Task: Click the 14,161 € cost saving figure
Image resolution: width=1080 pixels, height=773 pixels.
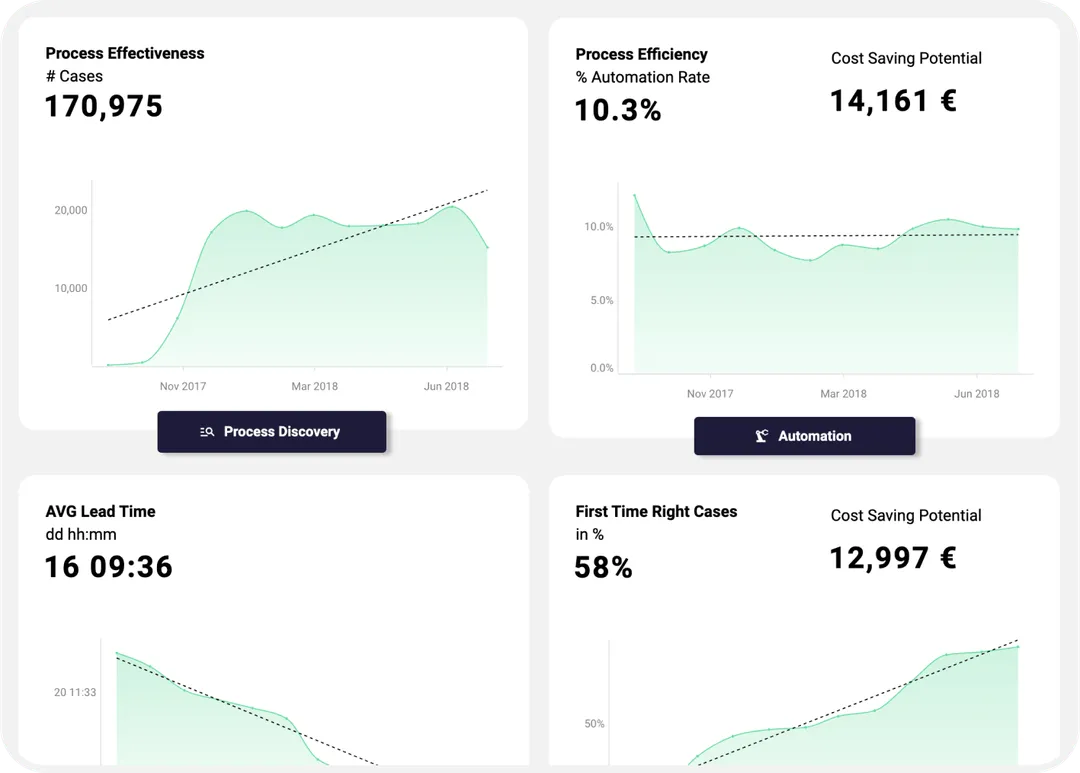Action: pos(893,100)
